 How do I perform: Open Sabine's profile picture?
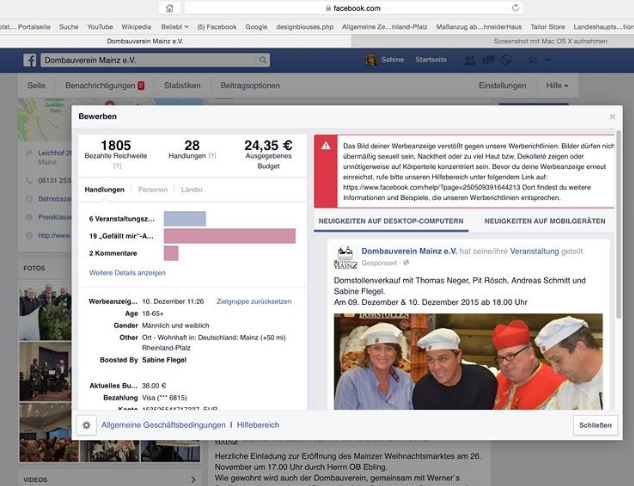[371, 60]
